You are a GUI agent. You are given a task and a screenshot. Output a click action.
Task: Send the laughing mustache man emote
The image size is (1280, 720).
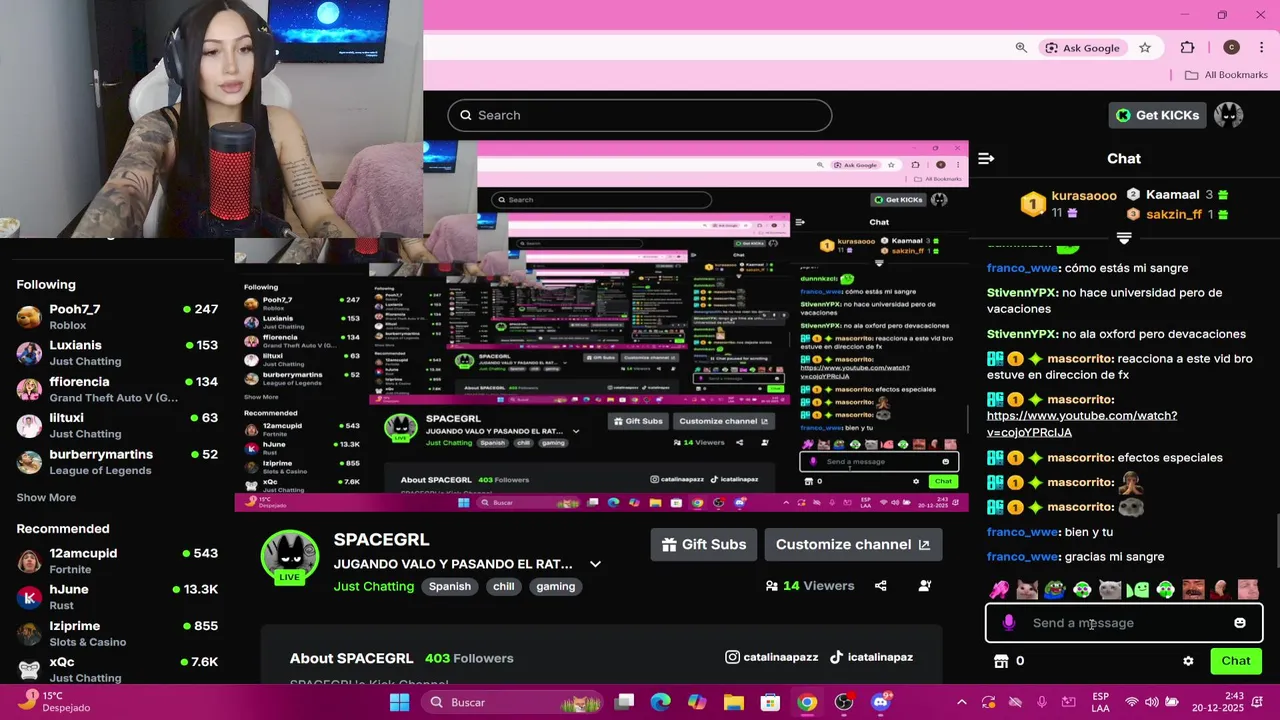[x=1193, y=590]
